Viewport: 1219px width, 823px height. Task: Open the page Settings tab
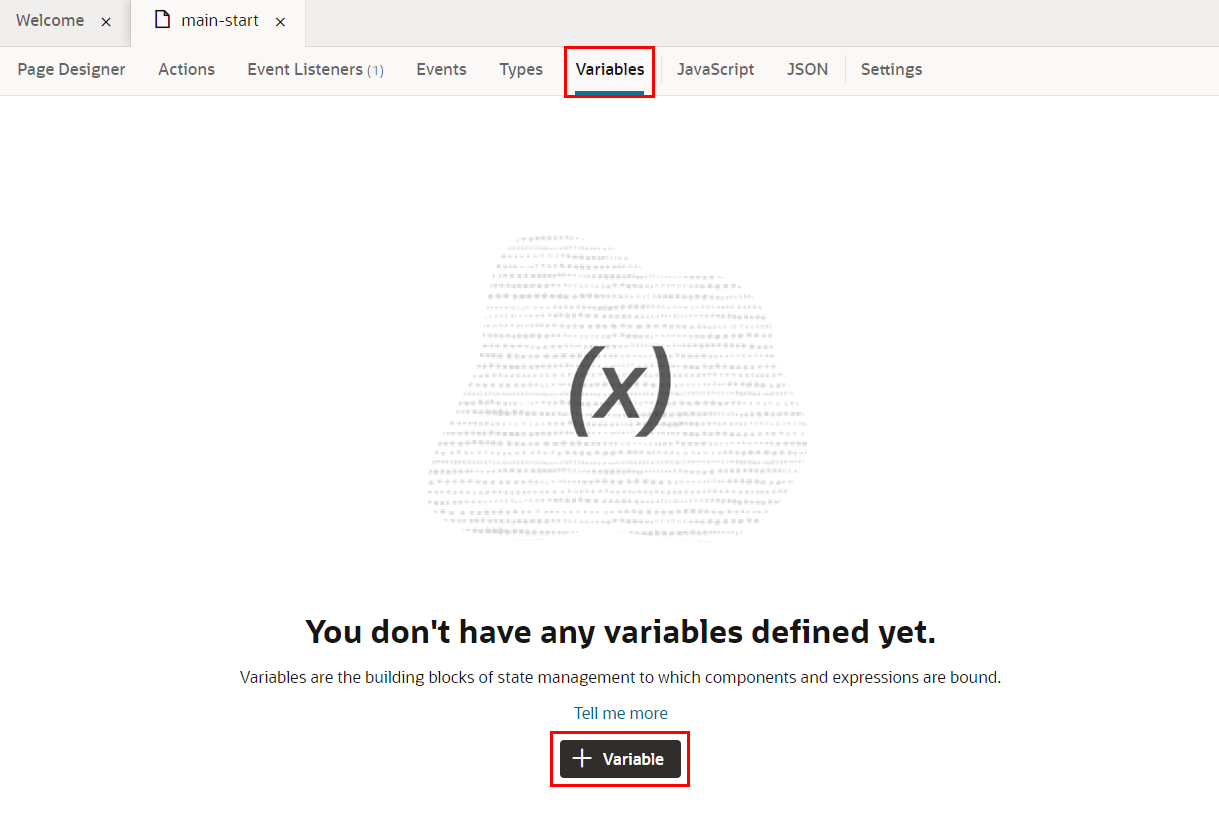[891, 69]
